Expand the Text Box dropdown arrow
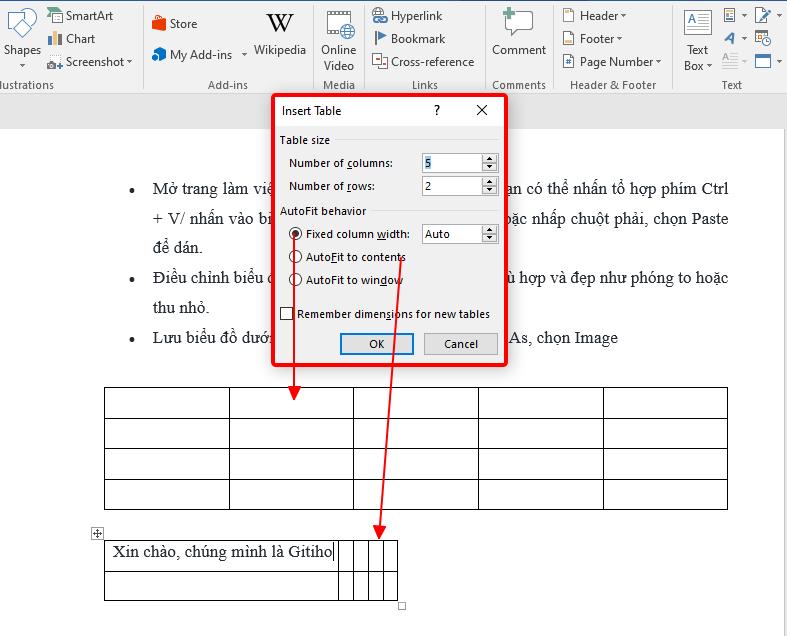 click(710, 66)
